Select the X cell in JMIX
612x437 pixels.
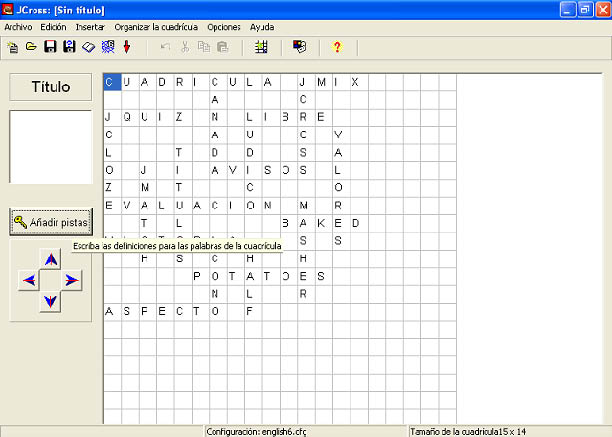click(x=359, y=82)
